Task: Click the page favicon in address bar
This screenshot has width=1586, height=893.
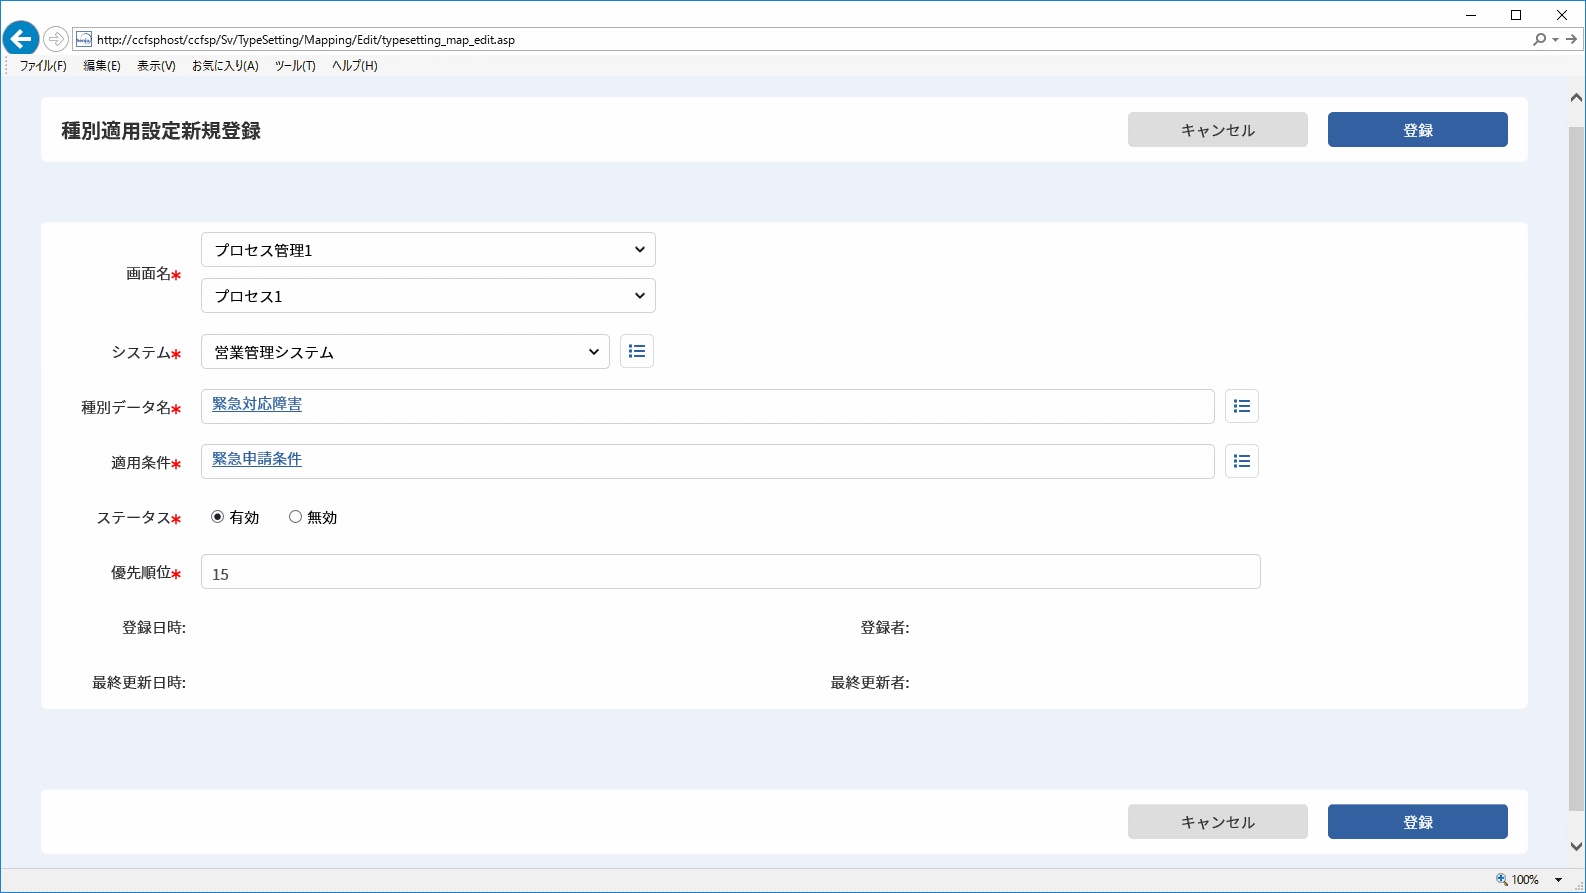Action: click(84, 39)
